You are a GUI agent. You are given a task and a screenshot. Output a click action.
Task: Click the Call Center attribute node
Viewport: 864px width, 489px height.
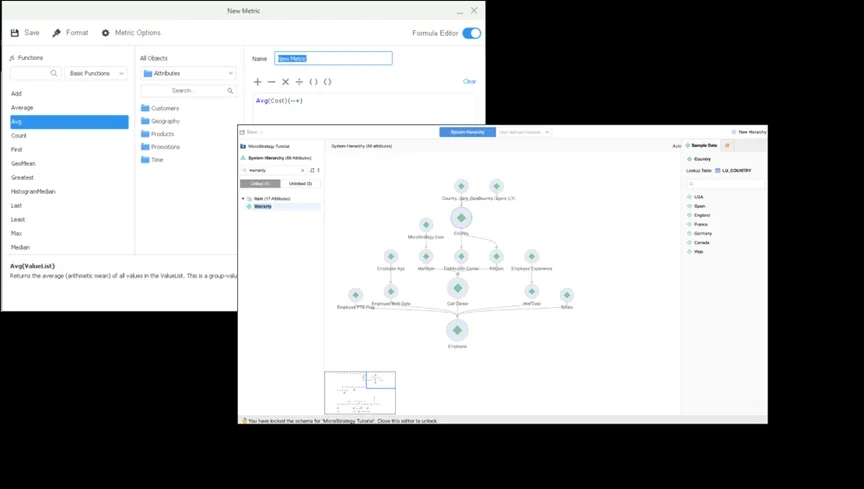(457, 288)
